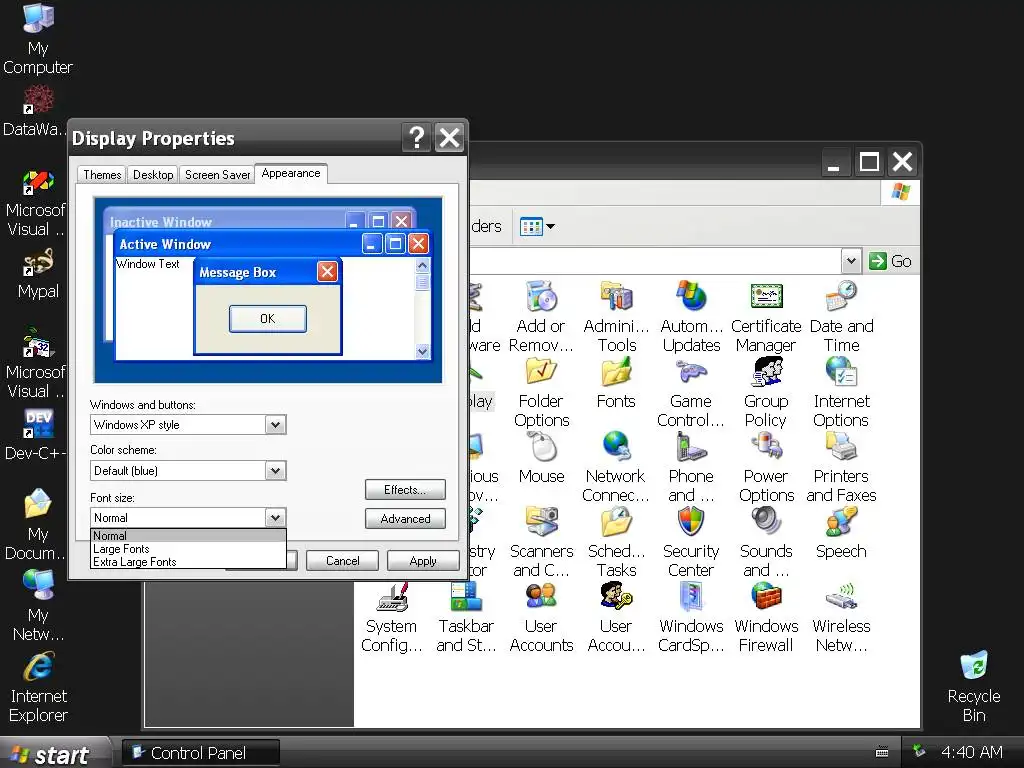Open Phone and Modem icon
The image size is (1024, 768).
tap(691, 468)
